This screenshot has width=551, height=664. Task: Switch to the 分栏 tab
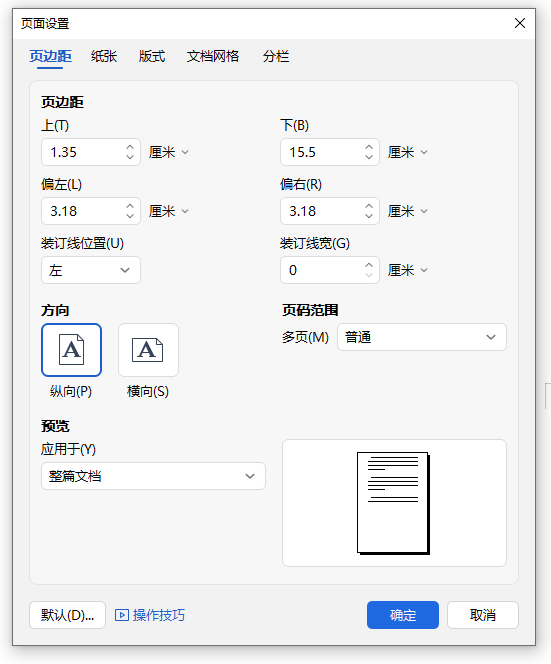click(276, 56)
